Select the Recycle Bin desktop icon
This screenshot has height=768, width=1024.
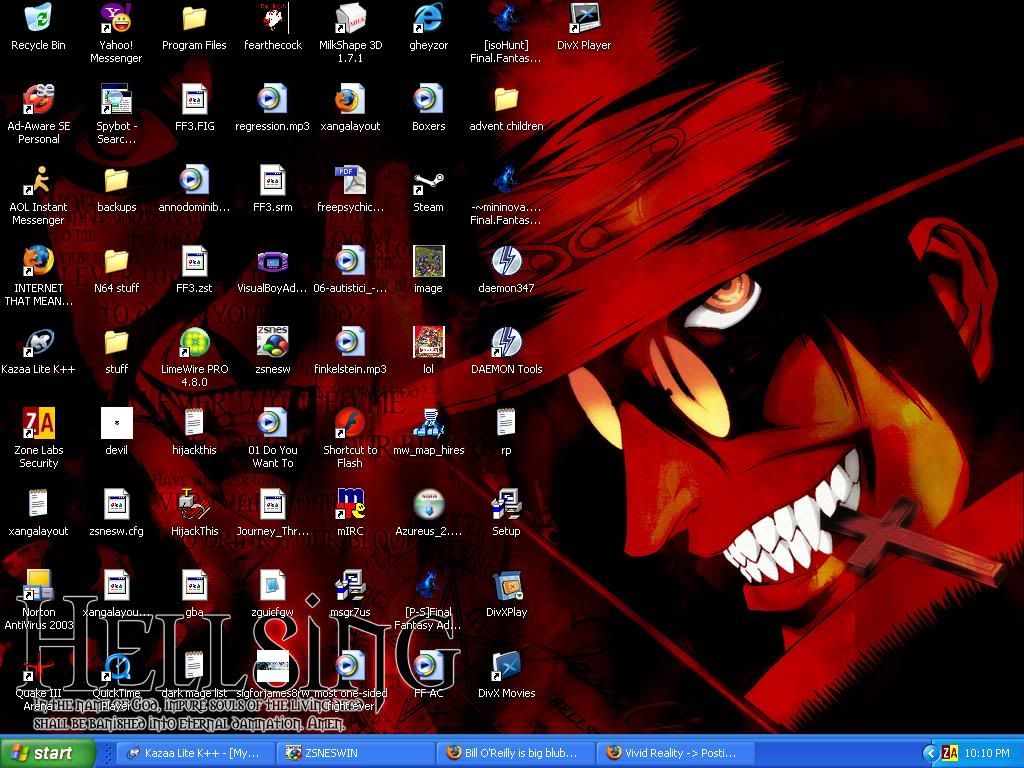point(38,19)
